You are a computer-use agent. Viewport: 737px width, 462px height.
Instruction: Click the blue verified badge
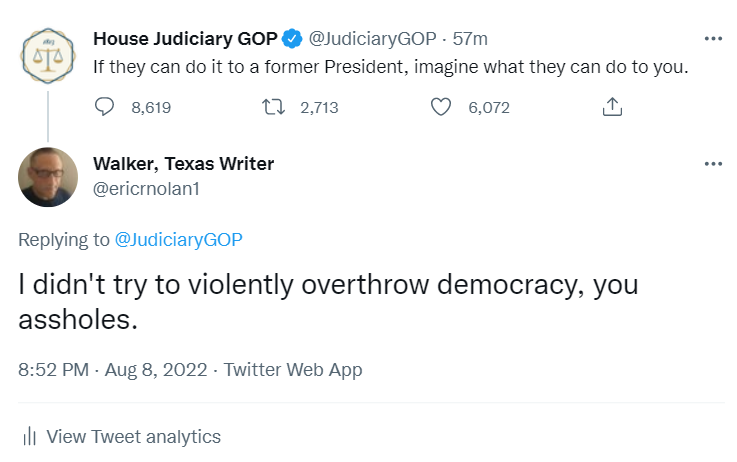(x=291, y=39)
